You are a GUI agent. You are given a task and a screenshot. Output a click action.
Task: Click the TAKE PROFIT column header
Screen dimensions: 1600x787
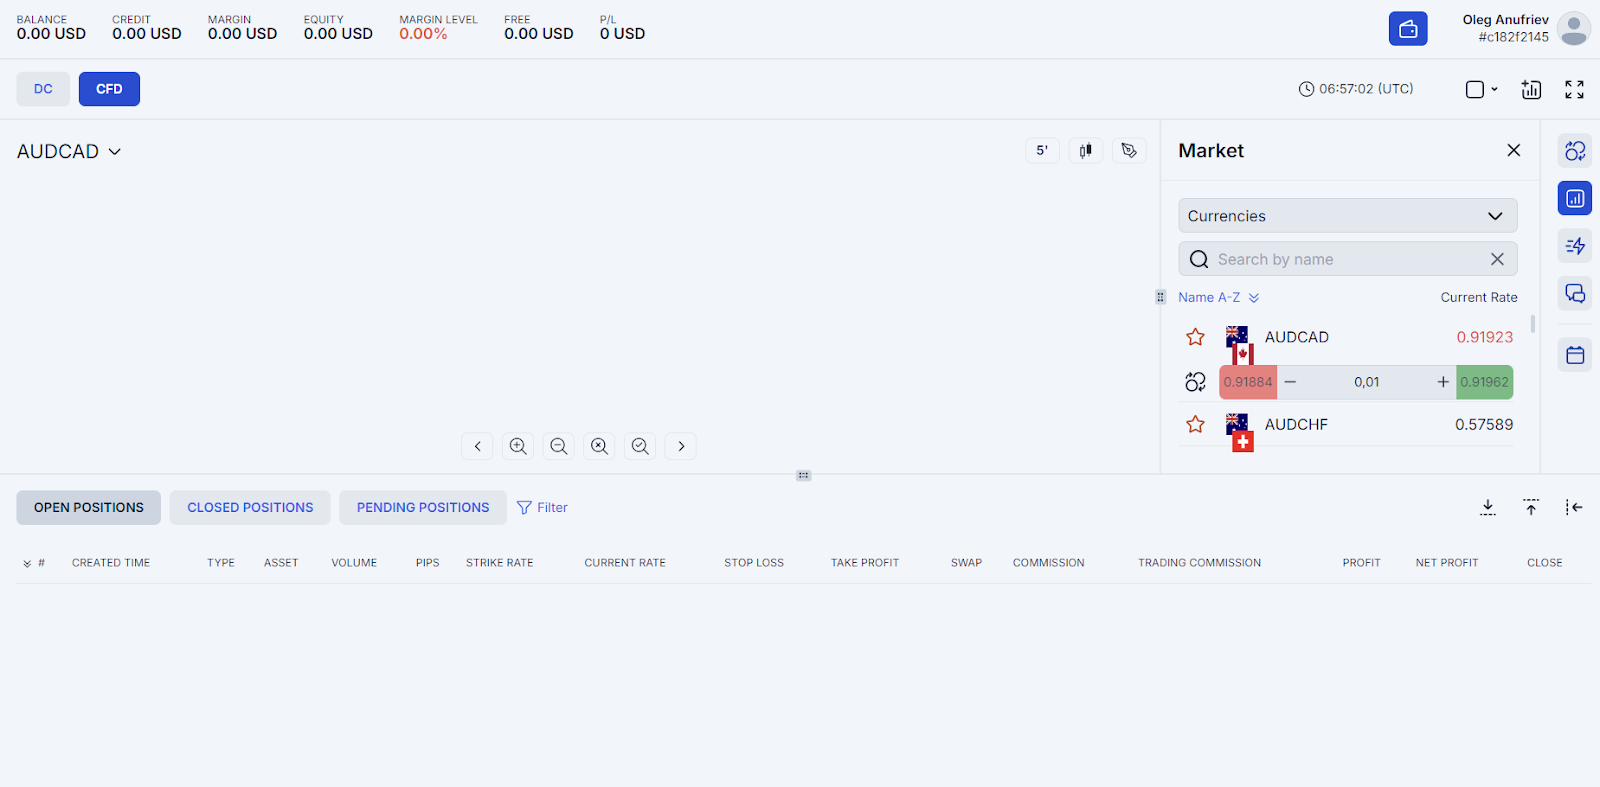(x=865, y=563)
